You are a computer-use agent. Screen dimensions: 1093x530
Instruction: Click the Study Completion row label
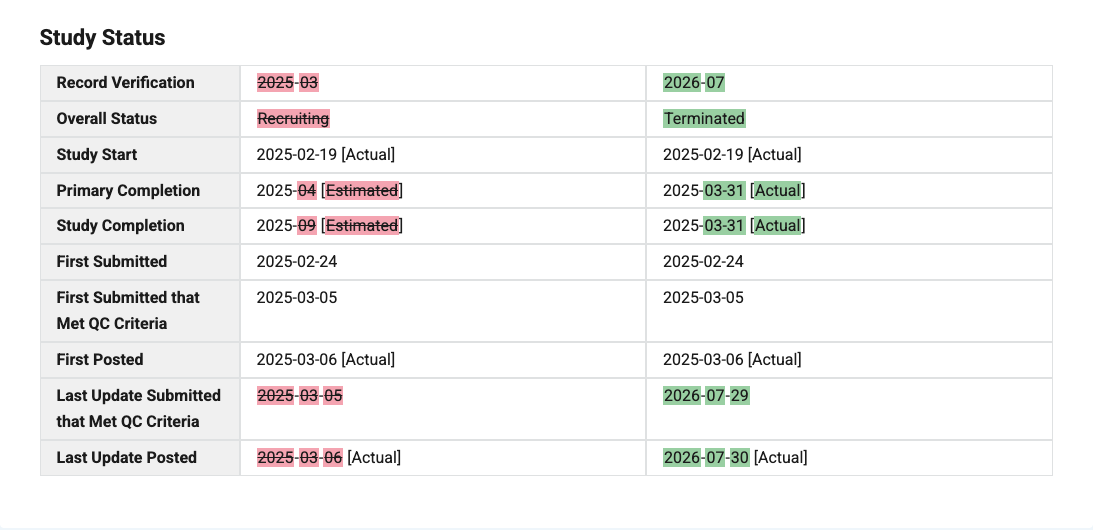[x=121, y=226]
